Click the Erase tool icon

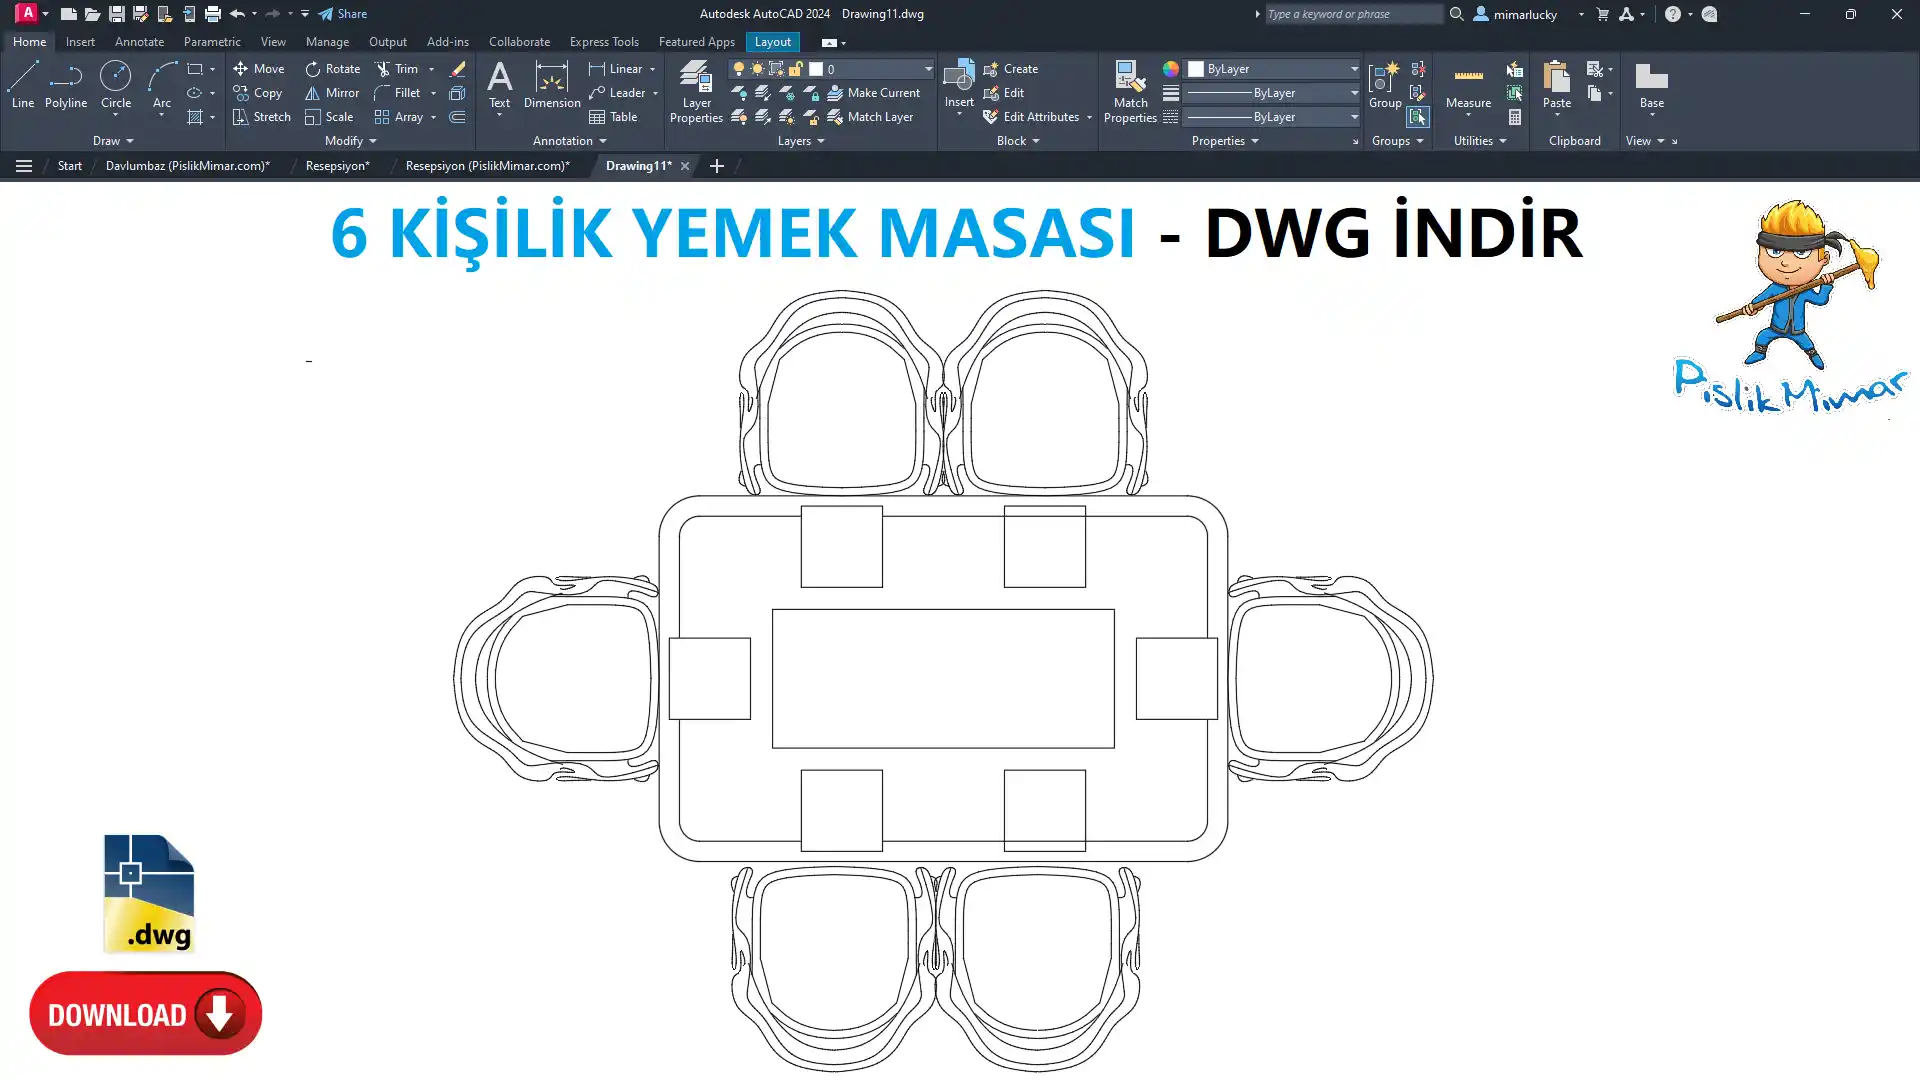[x=457, y=69]
